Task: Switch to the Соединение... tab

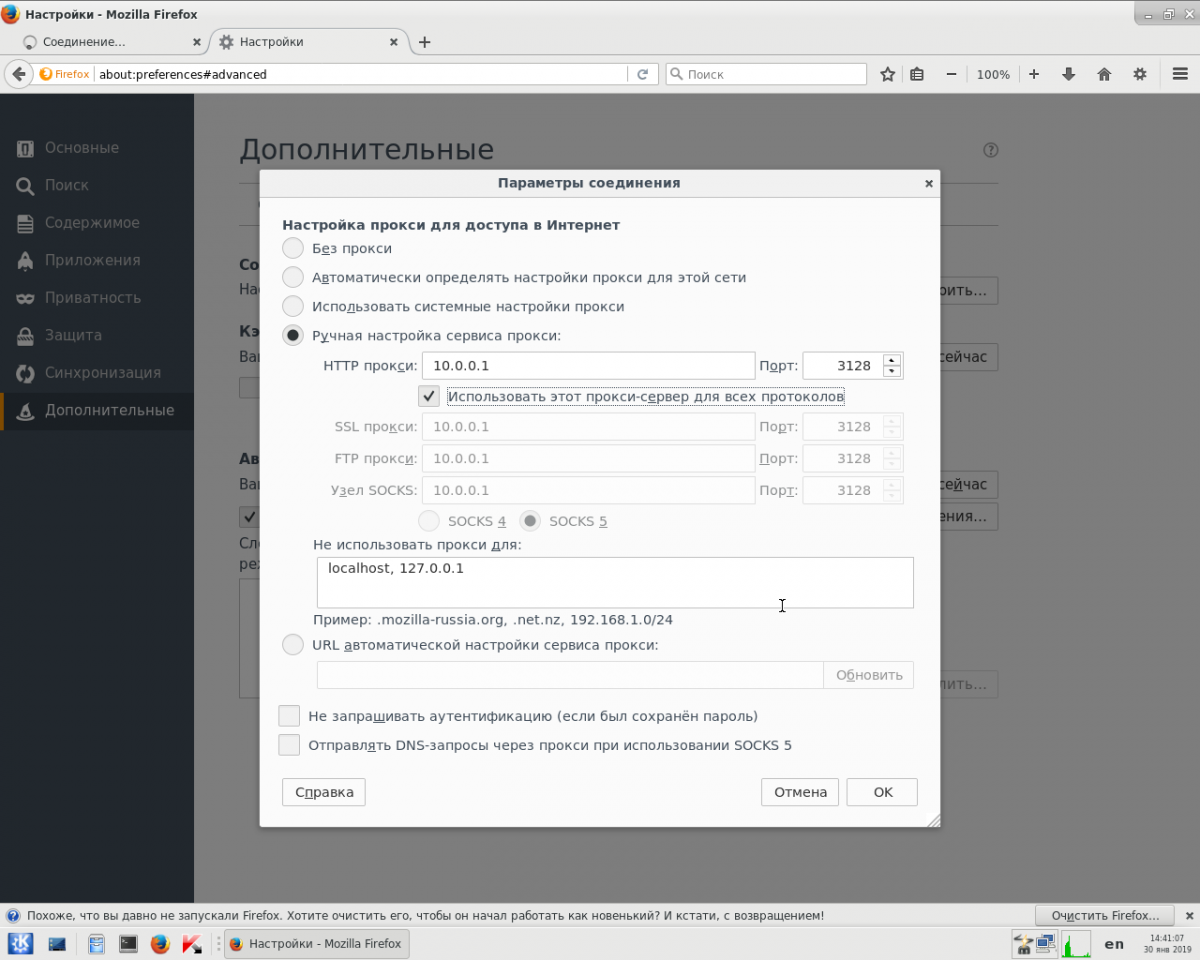Action: point(110,42)
